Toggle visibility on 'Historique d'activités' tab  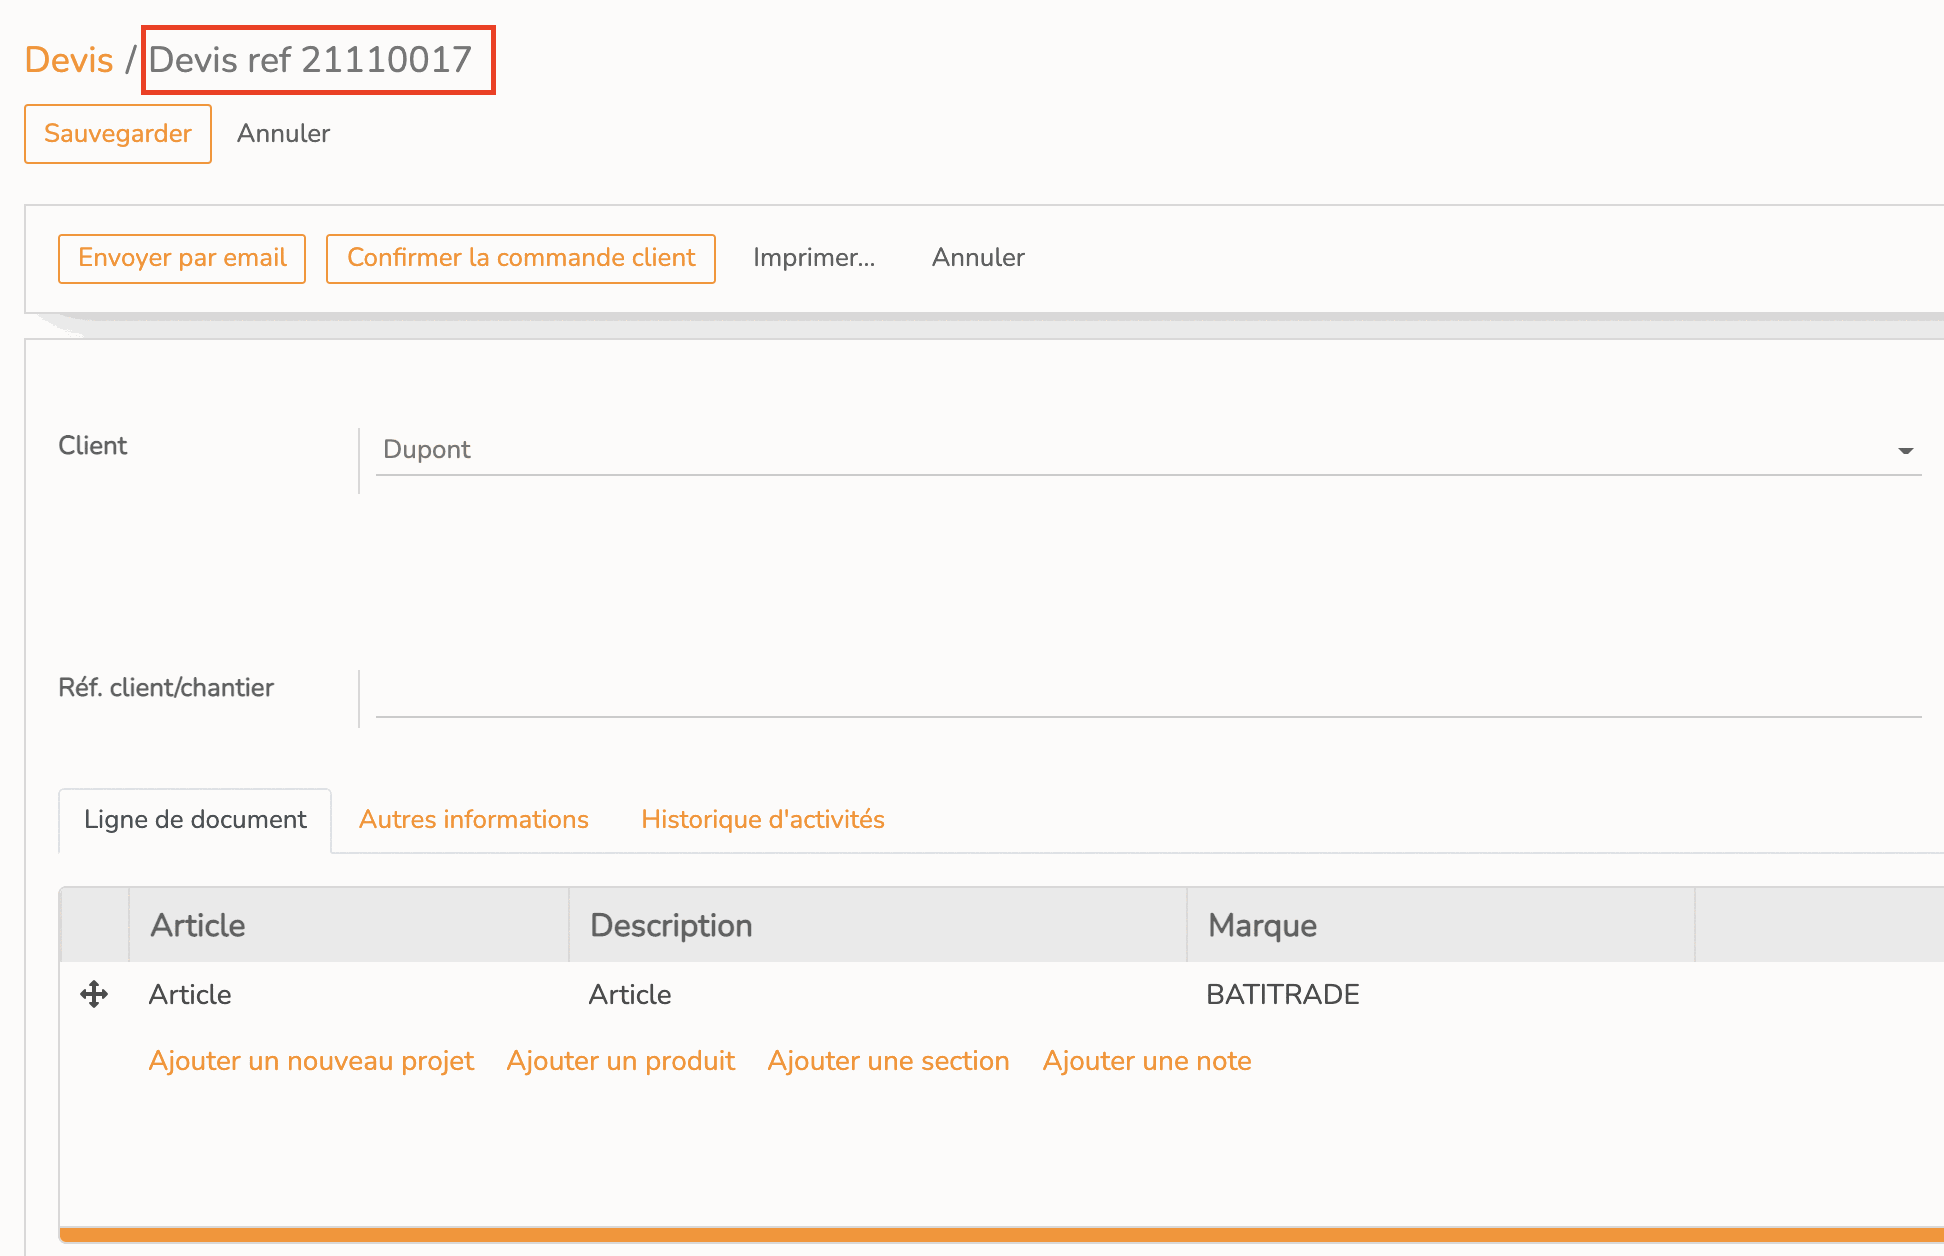click(x=762, y=818)
